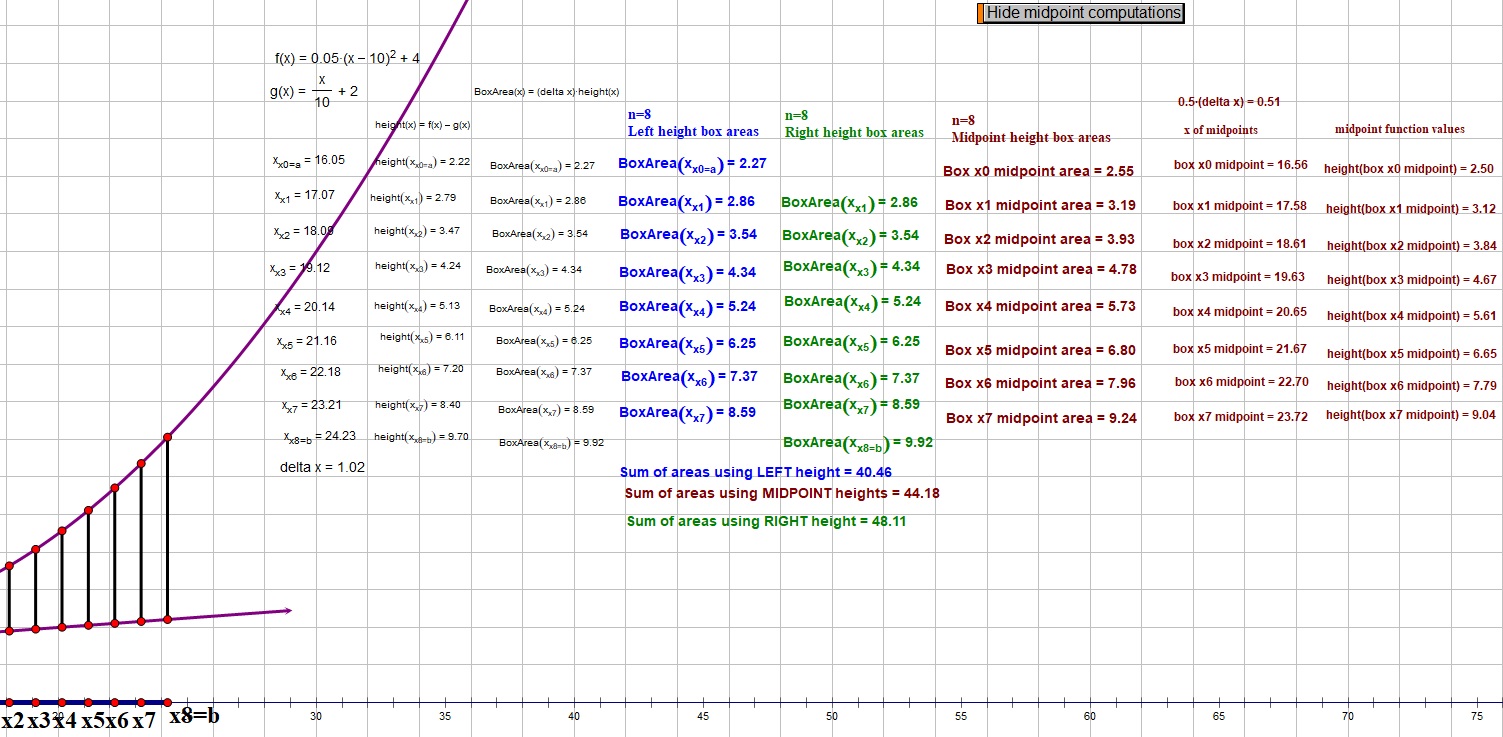Select the 'Left height box areas' heading
This screenshot has width=1503, height=737.
click(x=693, y=131)
